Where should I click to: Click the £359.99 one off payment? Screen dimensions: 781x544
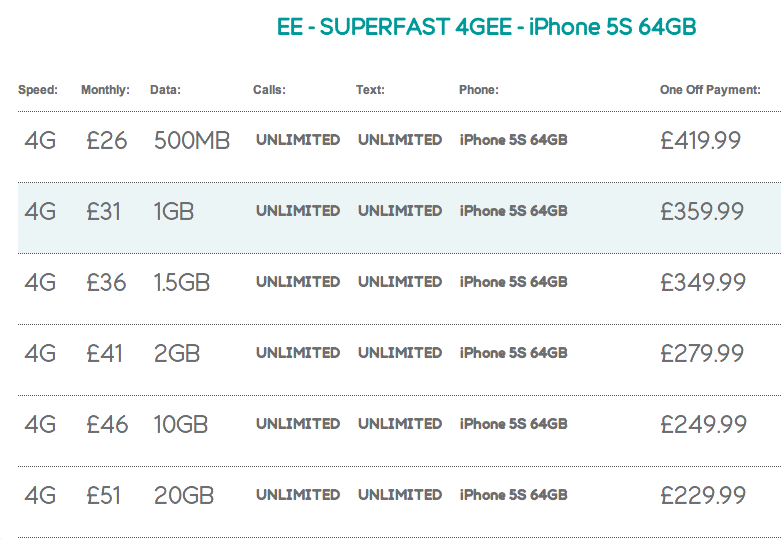click(702, 211)
